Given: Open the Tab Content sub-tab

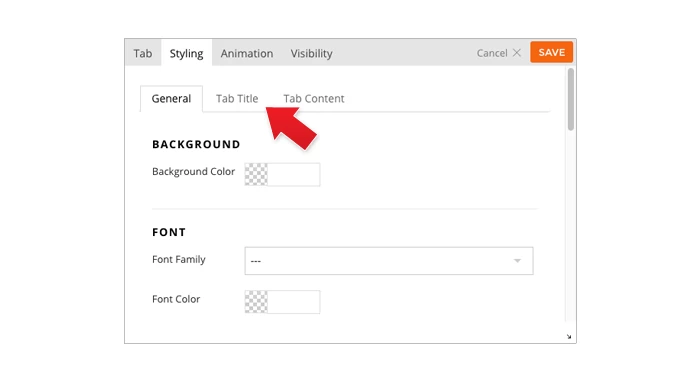Looking at the screenshot, I should pos(314,98).
